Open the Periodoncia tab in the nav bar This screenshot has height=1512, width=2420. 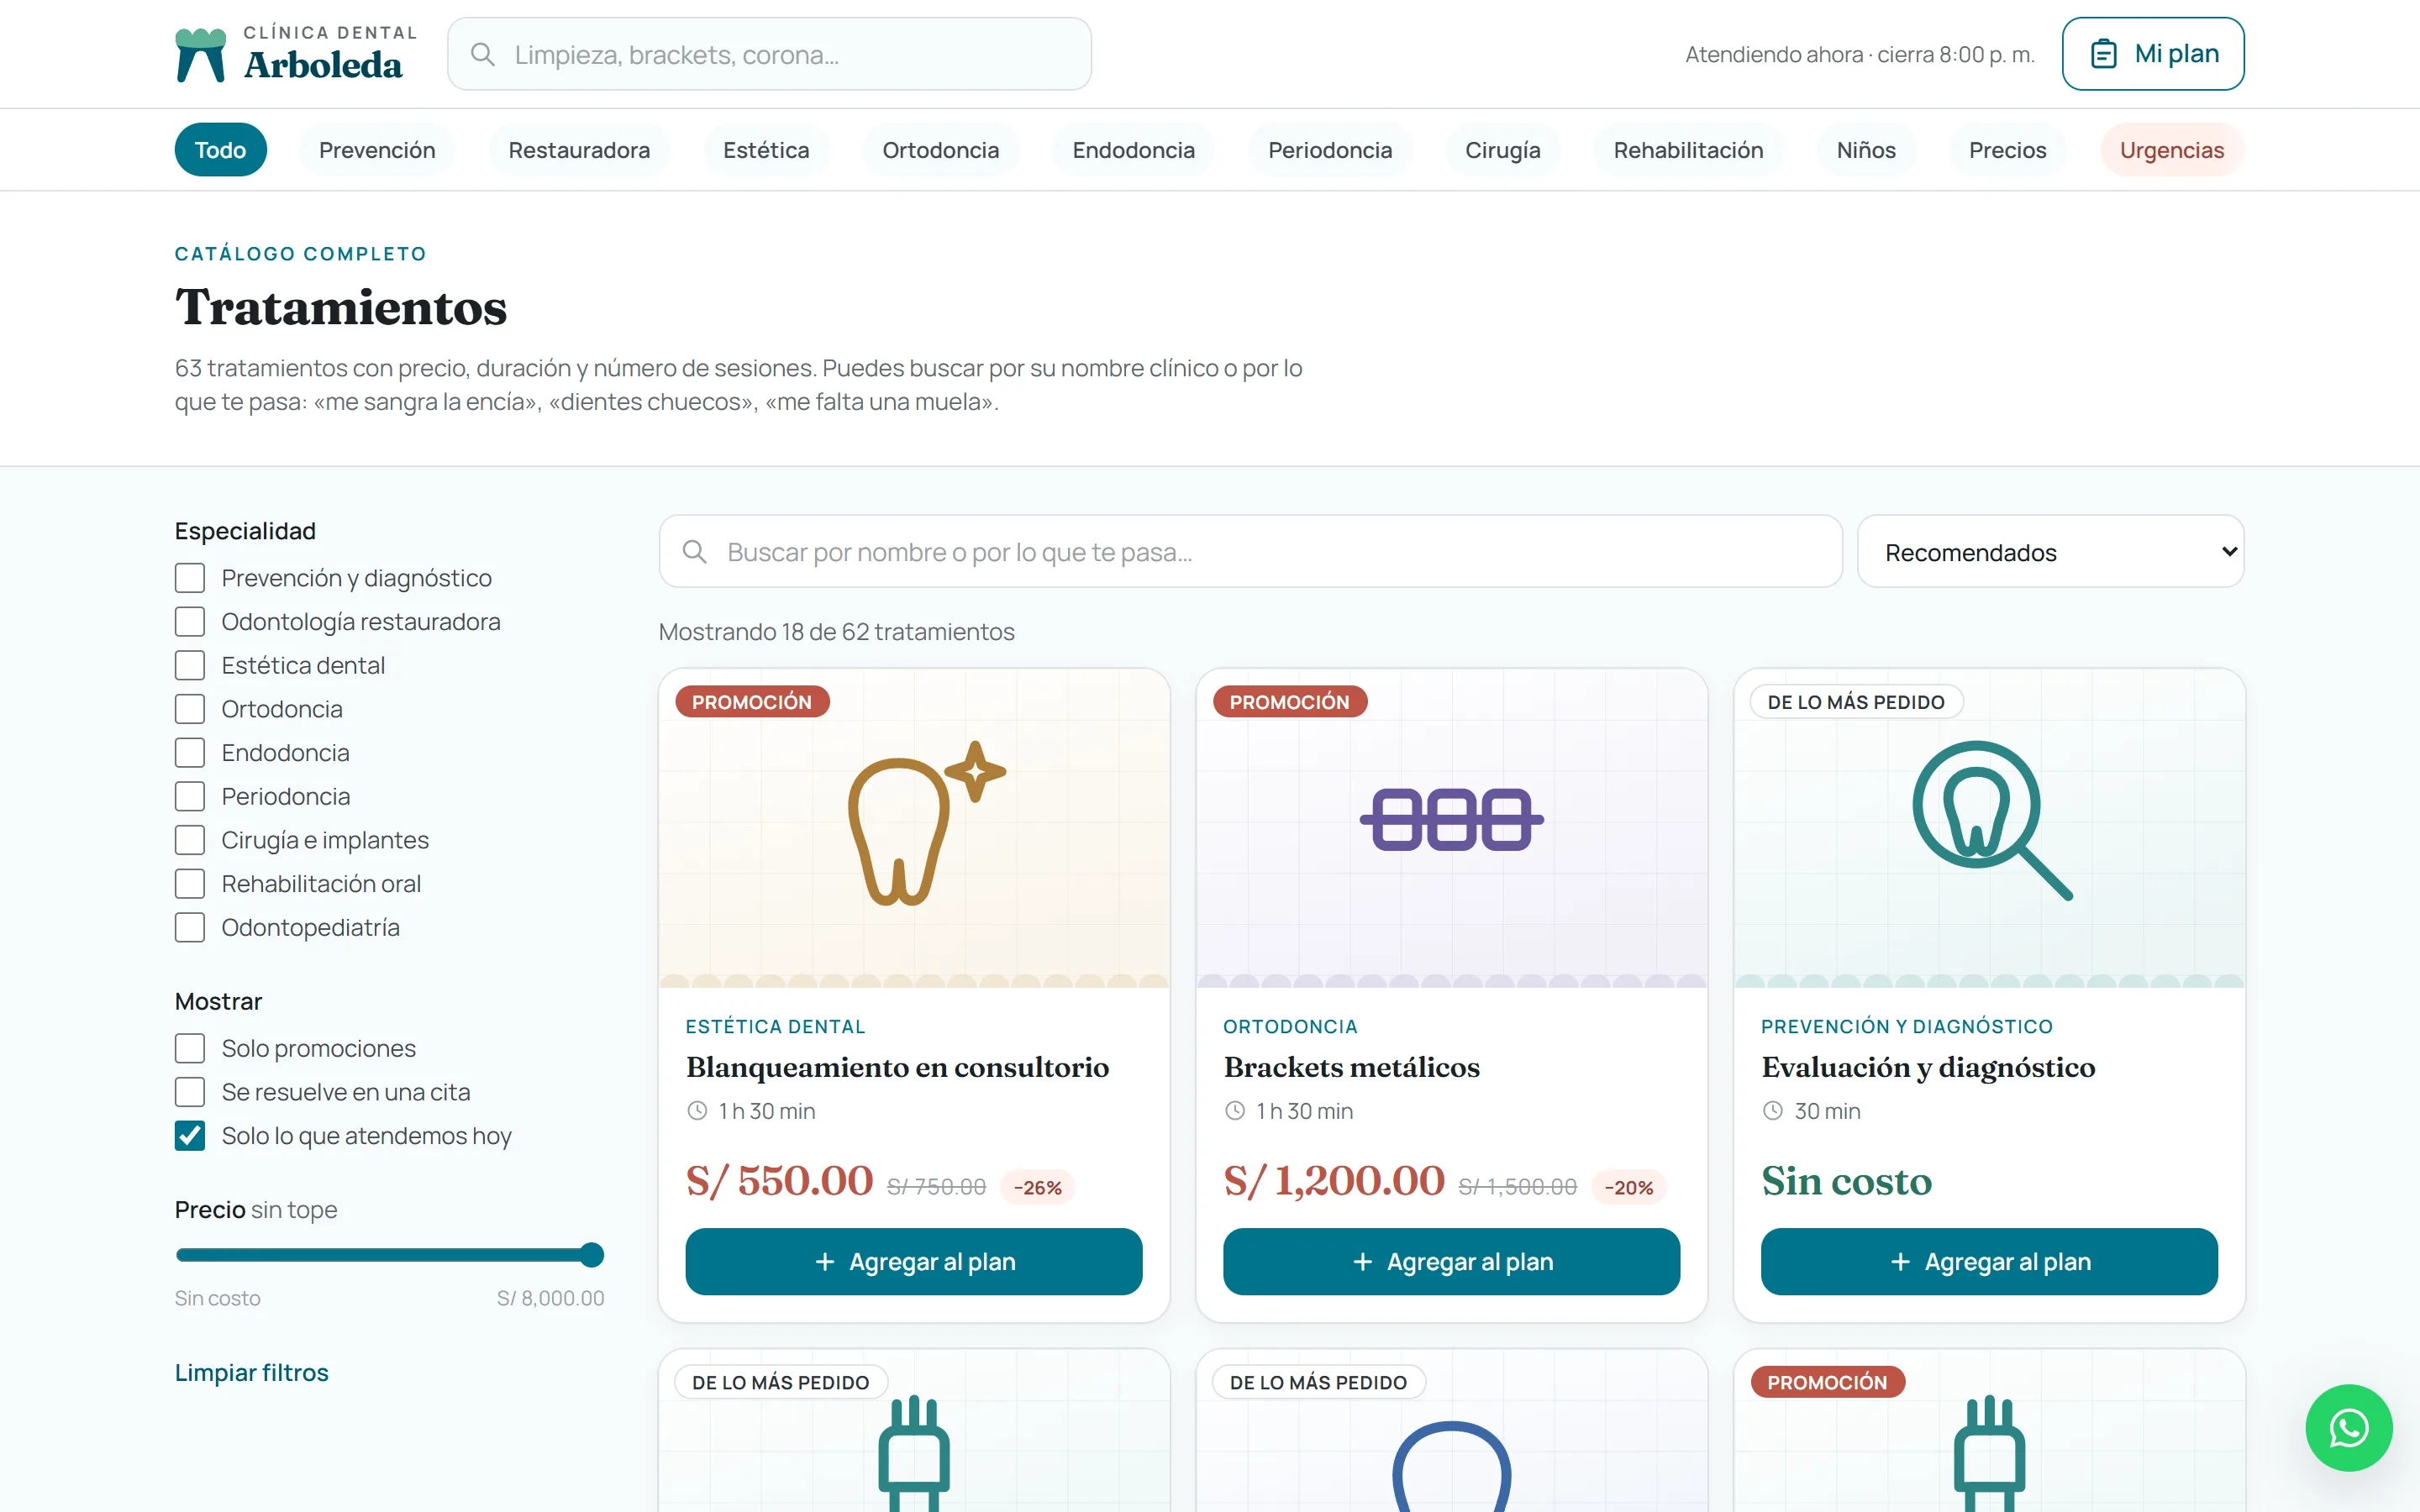1330,150
